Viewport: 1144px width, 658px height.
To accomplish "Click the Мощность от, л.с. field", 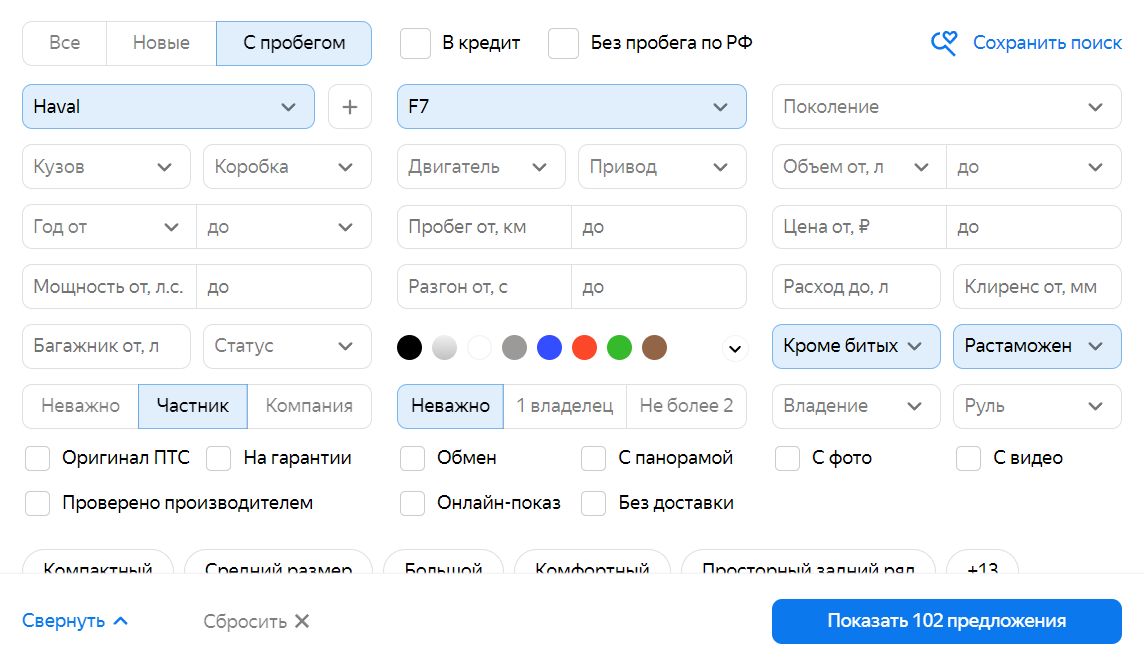I will [109, 287].
